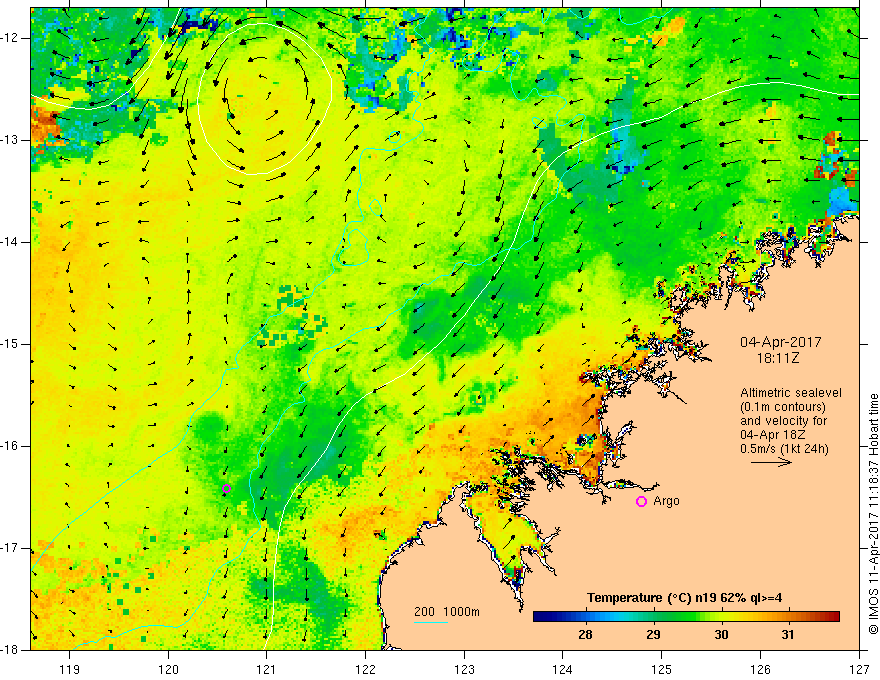Click the longitude 122 axis label

pyautogui.click(x=365, y=669)
